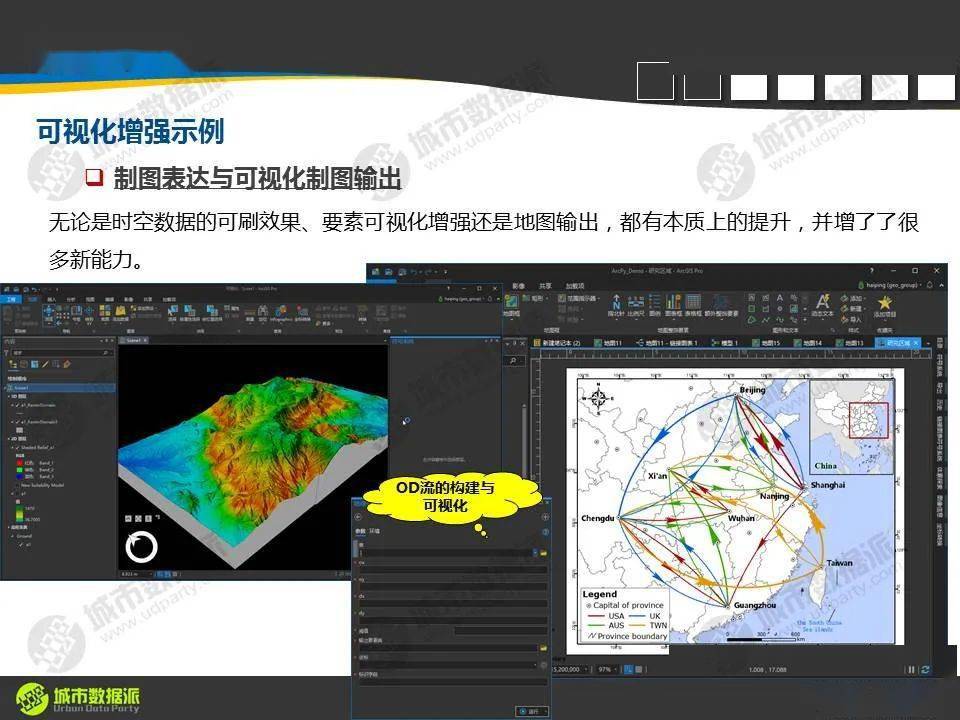The width and height of the screenshot is (960, 720).
Task: Click the browse folder icon for output feature class
Action: click(543, 648)
